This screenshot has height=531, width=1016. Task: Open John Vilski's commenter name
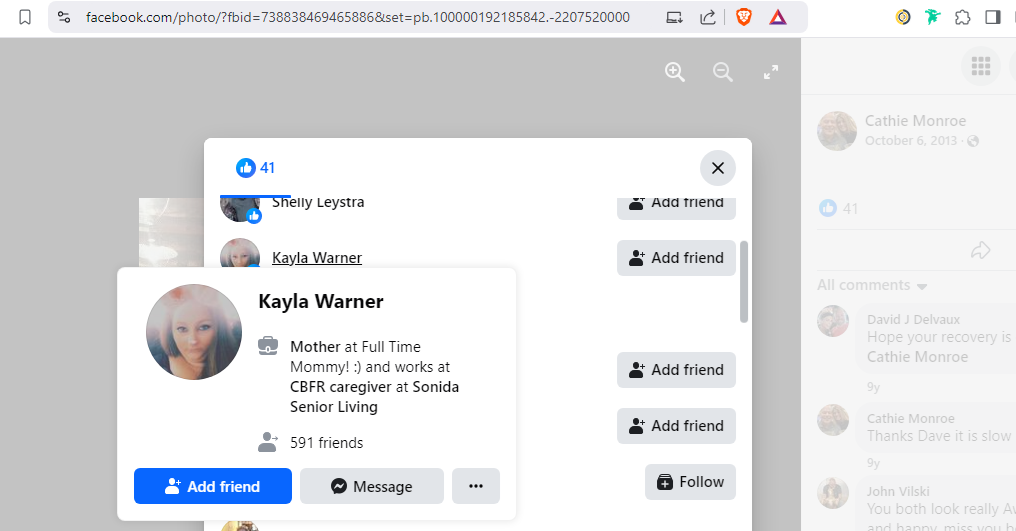click(x=898, y=491)
